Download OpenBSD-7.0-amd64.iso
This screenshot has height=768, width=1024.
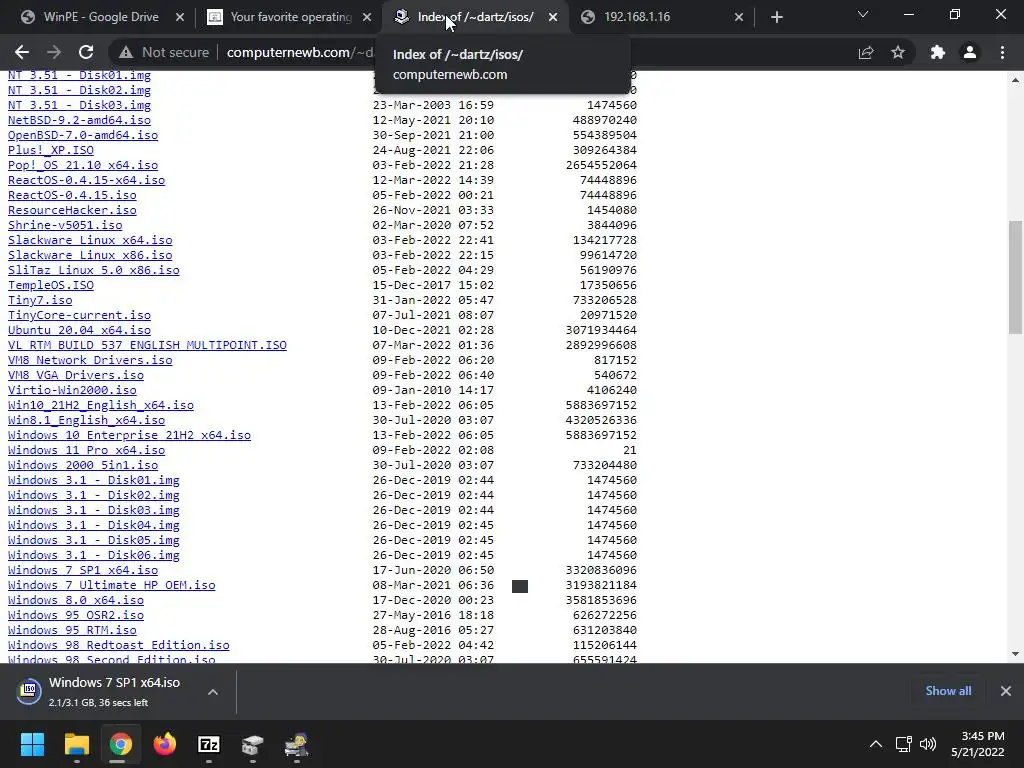[83, 135]
